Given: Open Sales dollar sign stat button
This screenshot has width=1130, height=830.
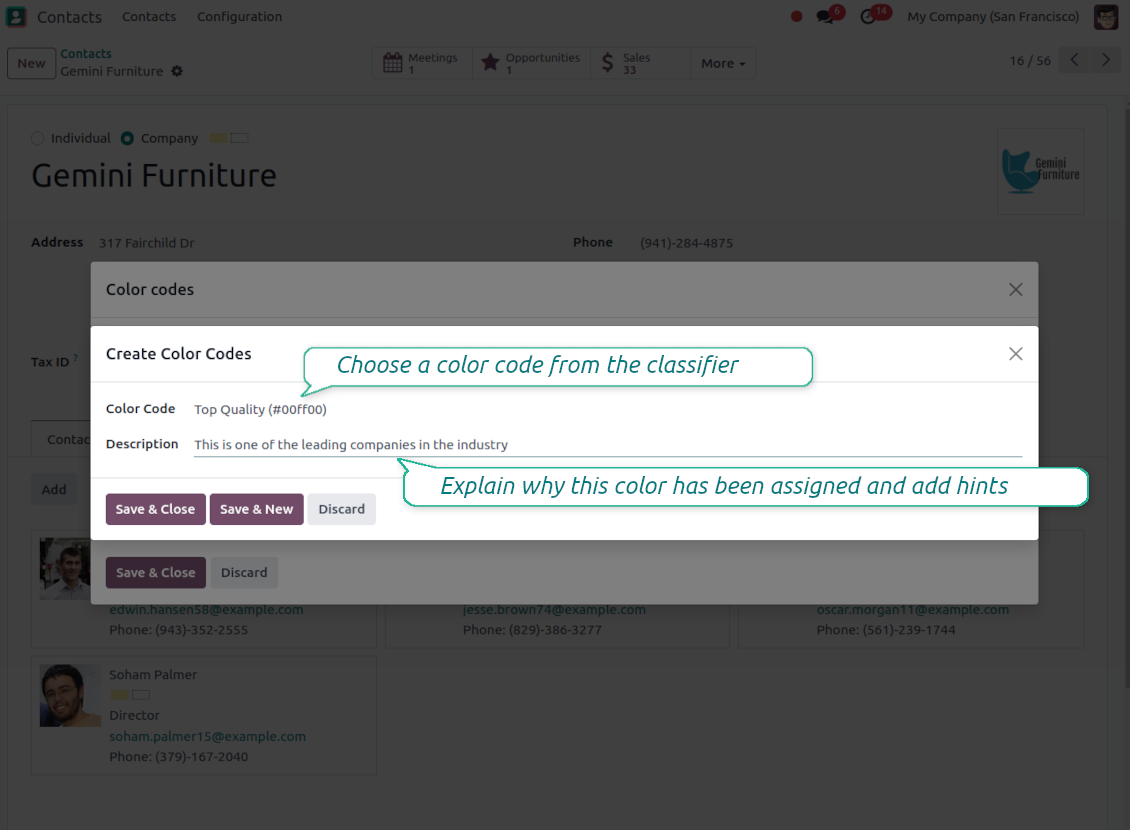Looking at the screenshot, I should (607, 63).
